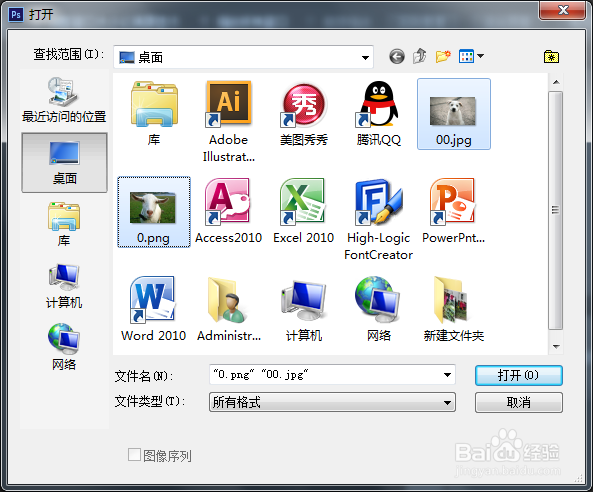Screen dimensions: 593x492
Task: Select 计算机 icon in the file list
Action: [x=304, y=309]
